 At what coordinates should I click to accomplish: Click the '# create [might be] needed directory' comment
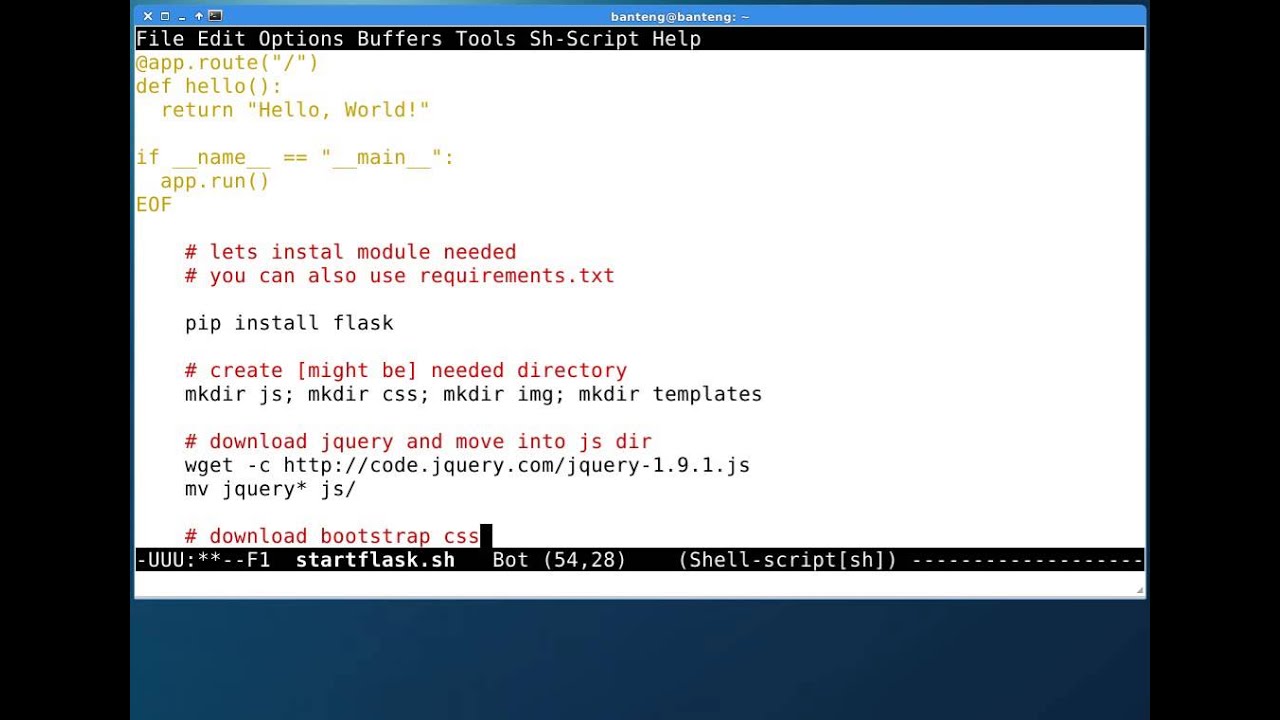[x=406, y=371]
